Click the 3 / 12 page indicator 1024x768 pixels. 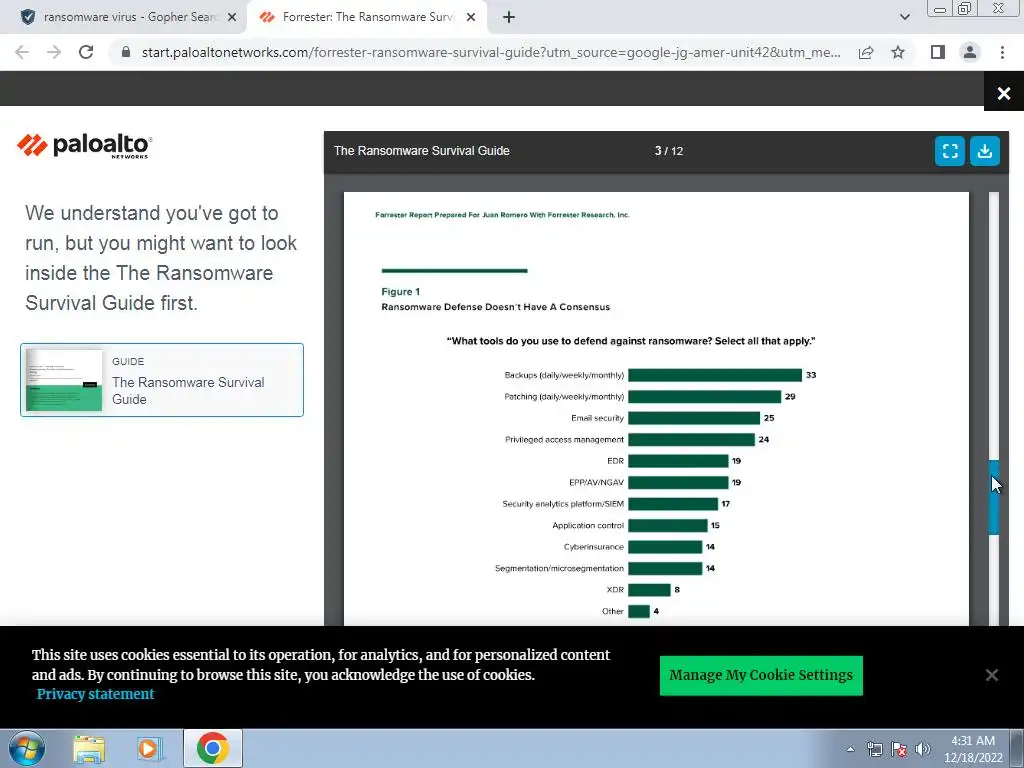coord(669,151)
